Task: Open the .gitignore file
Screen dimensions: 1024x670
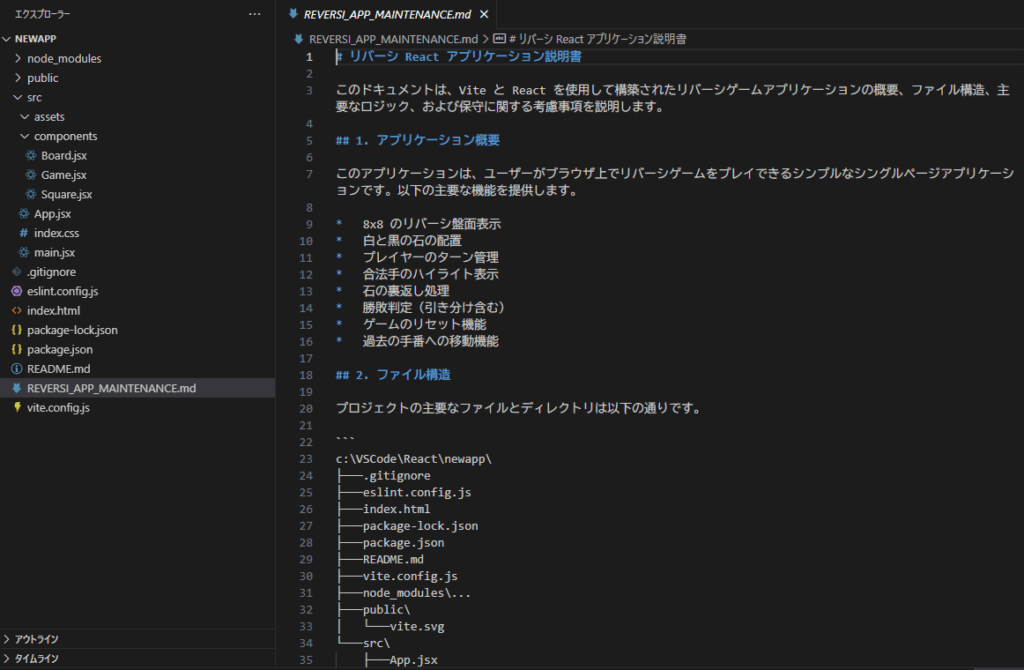Action: [x=51, y=272]
